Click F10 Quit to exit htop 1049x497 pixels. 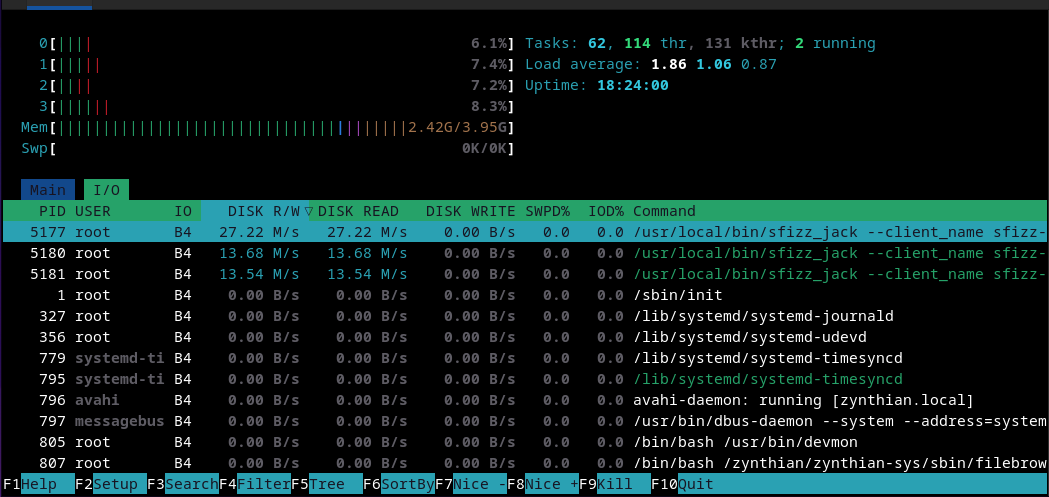pos(696,484)
